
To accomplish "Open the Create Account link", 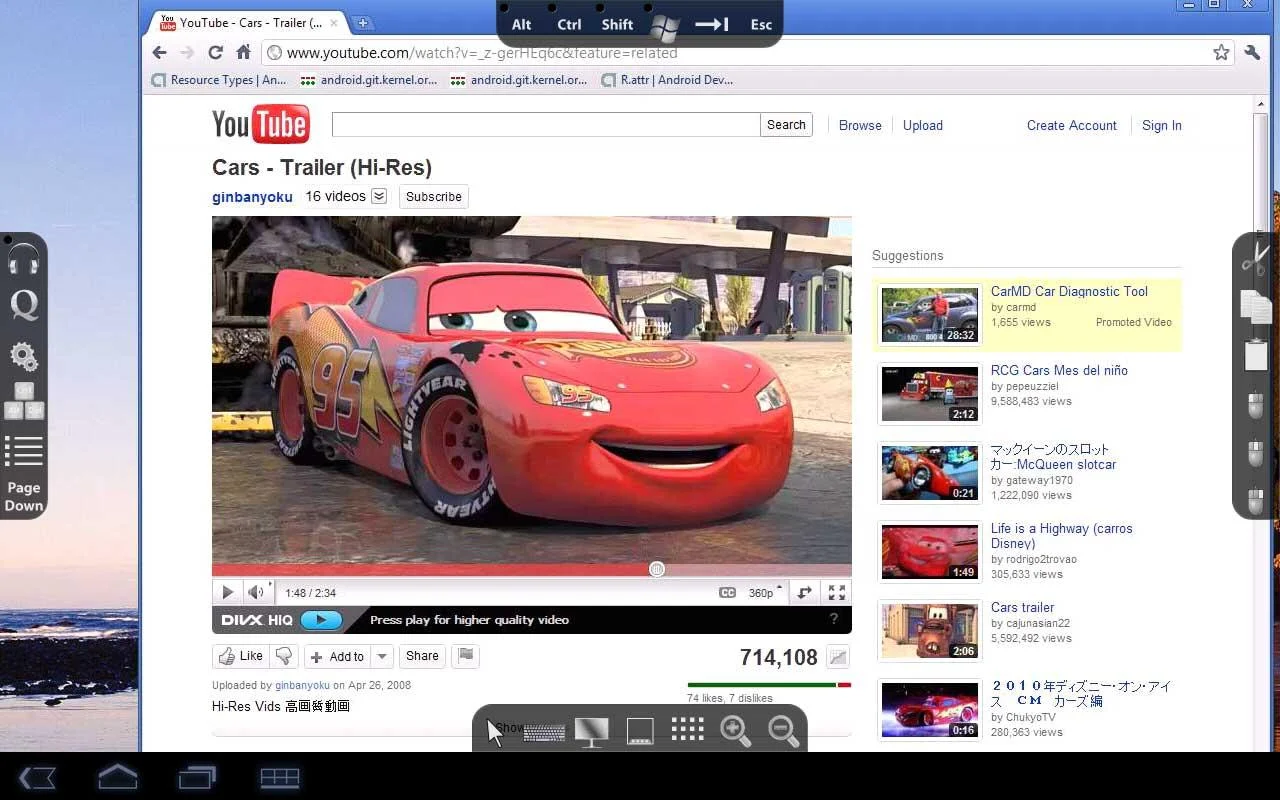I will tap(1072, 125).
